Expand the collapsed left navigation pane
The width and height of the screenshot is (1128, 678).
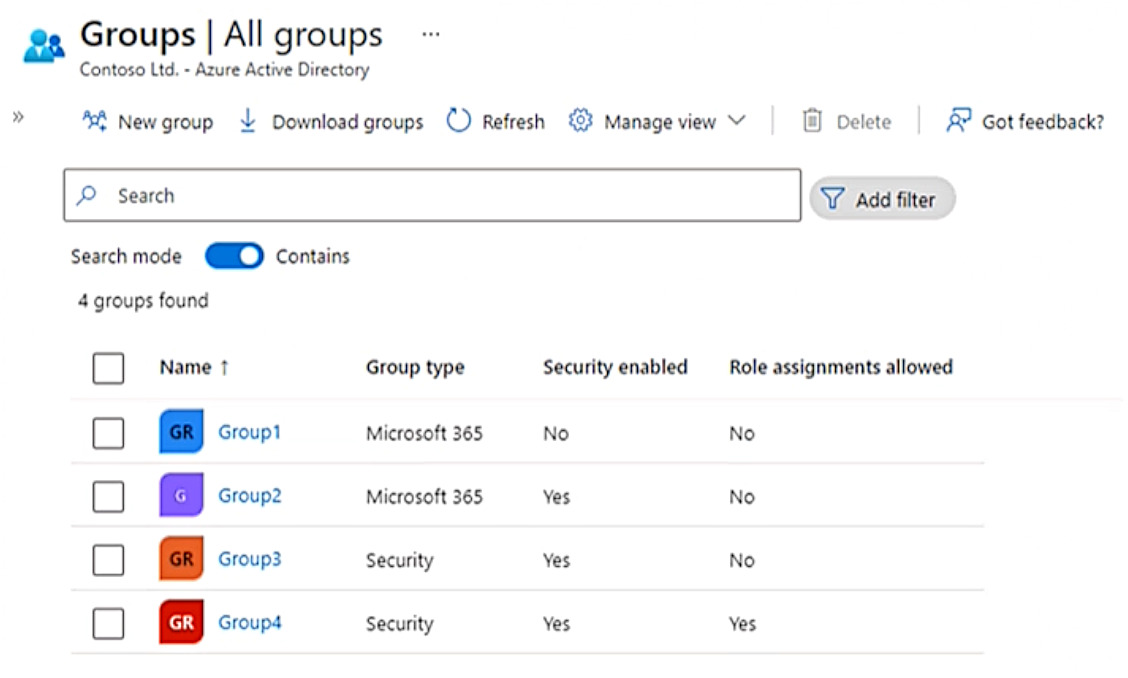click(18, 117)
